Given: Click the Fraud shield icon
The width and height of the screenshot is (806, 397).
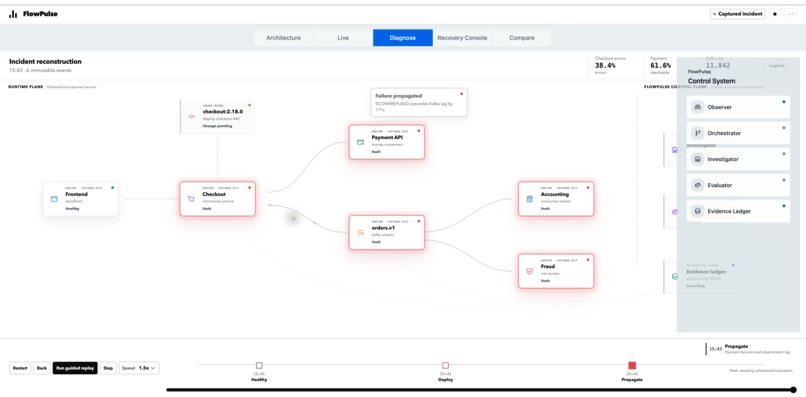Looking at the screenshot, I should coord(529,271).
